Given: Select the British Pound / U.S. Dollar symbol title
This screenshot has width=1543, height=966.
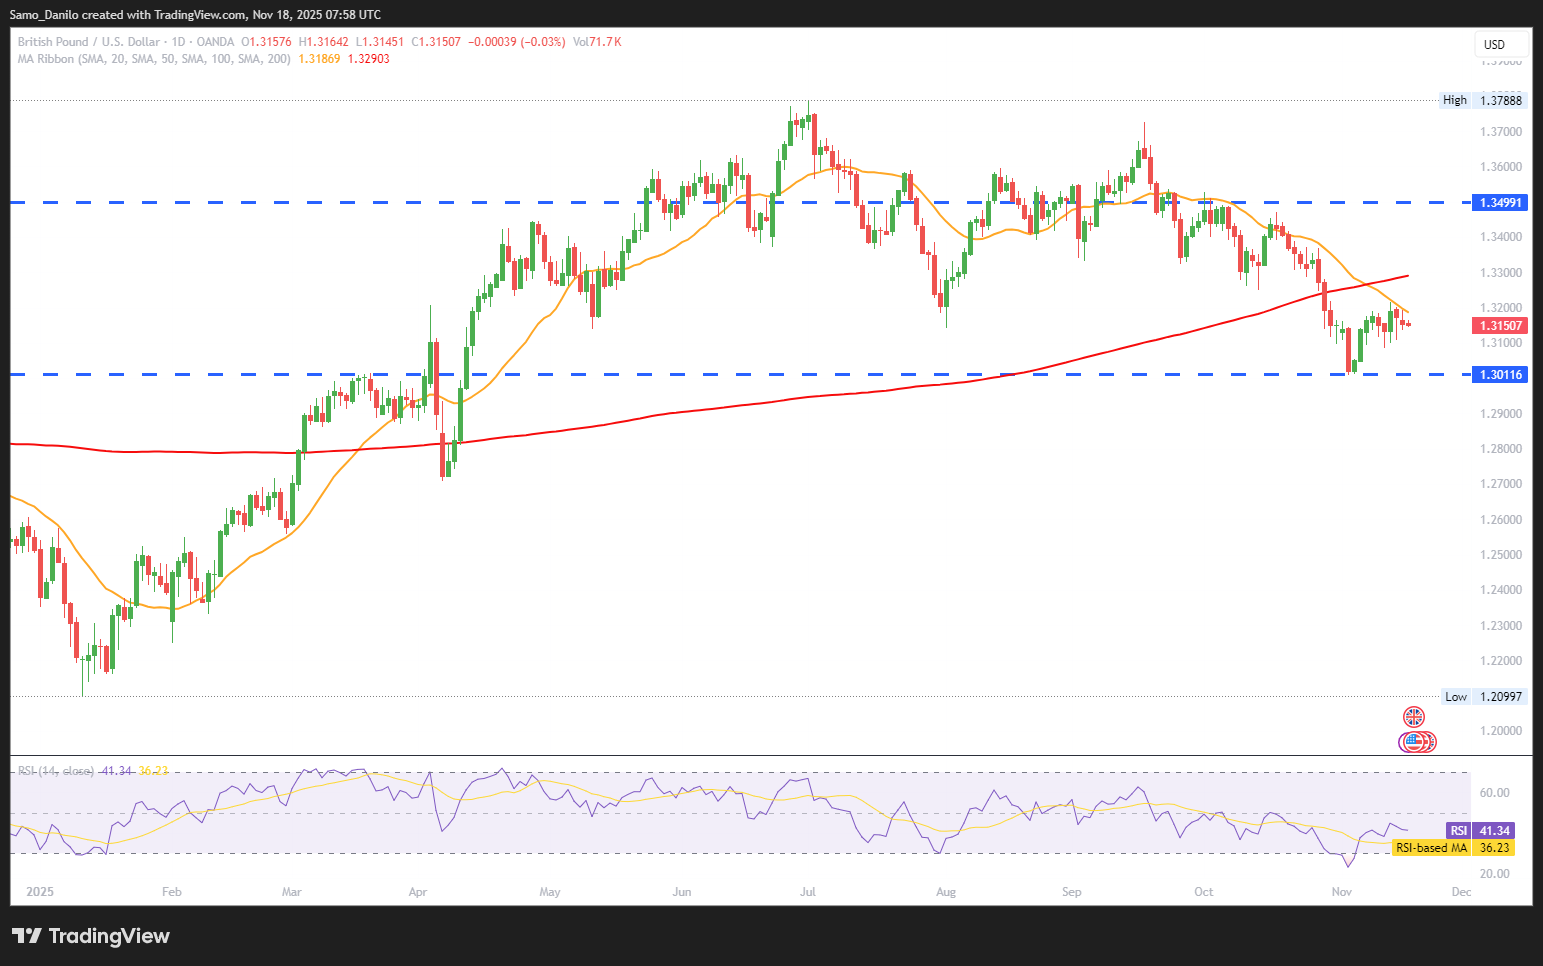Looking at the screenshot, I should click(x=88, y=42).
